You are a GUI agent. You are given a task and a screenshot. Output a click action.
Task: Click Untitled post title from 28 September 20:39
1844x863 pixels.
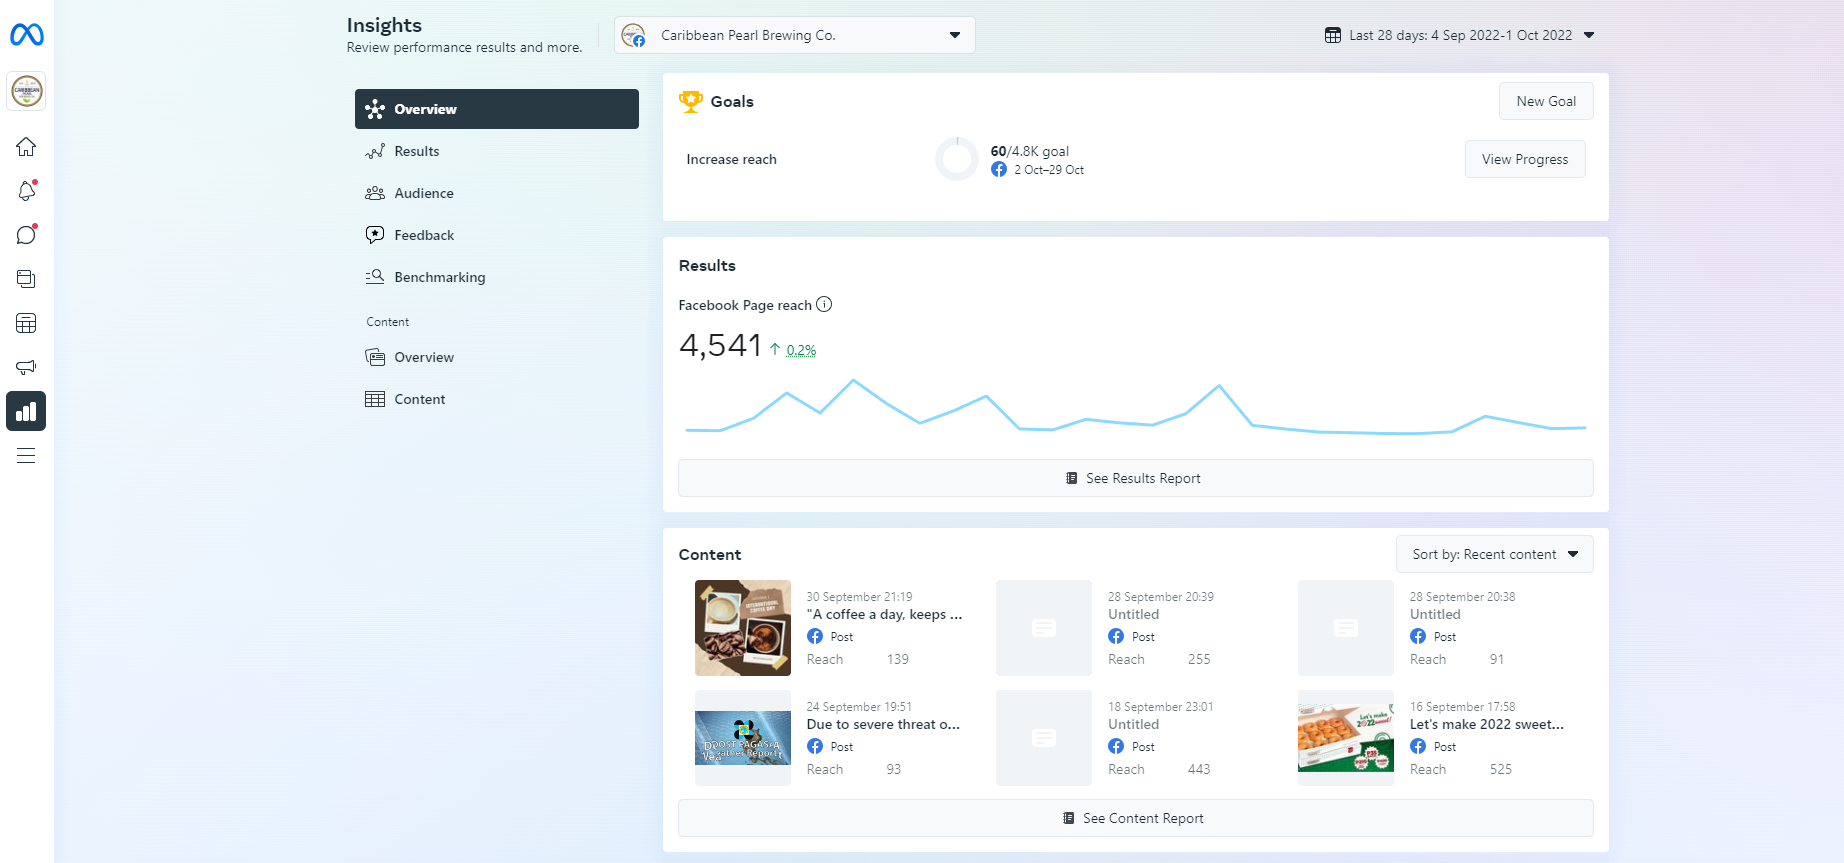click(x=1134, y=615)
